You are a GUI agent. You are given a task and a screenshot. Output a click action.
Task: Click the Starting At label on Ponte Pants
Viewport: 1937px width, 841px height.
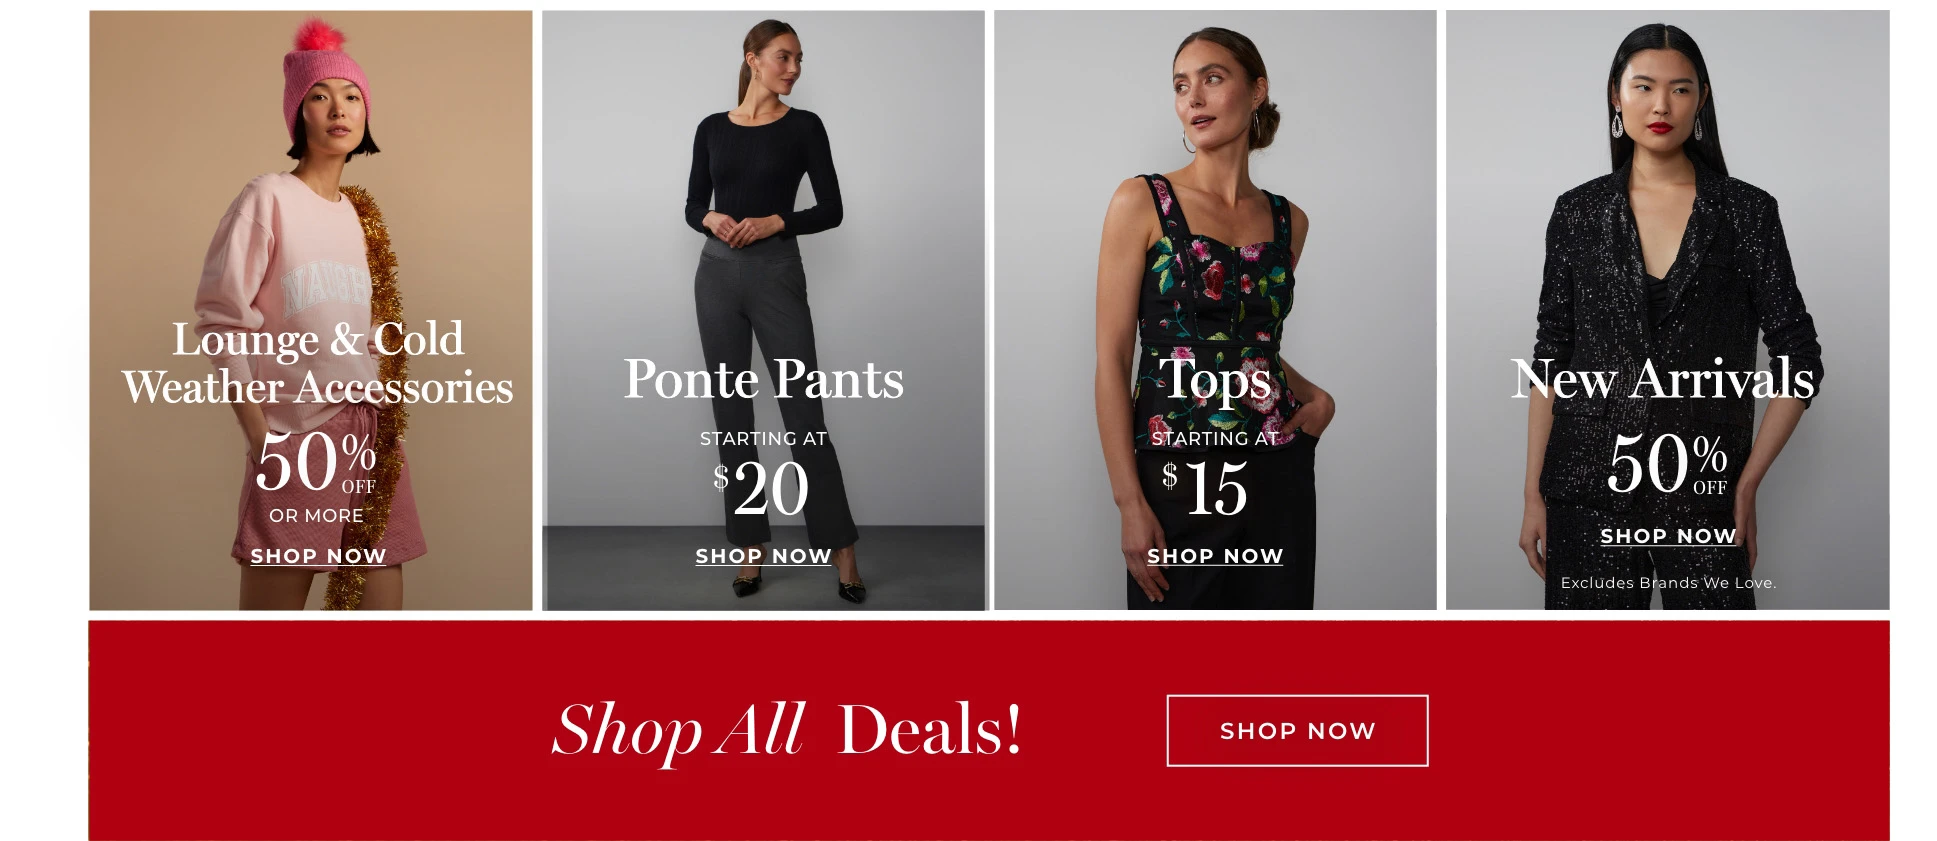763,438
